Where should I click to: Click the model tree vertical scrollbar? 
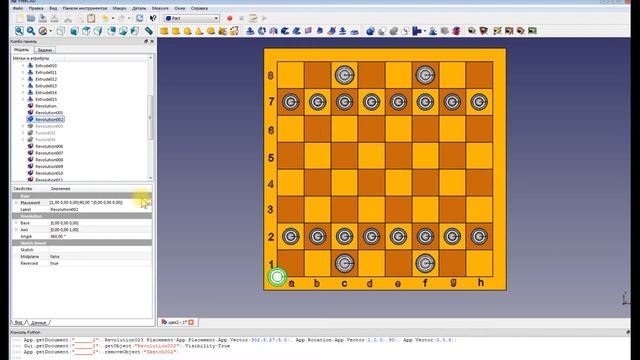[150, 118]
